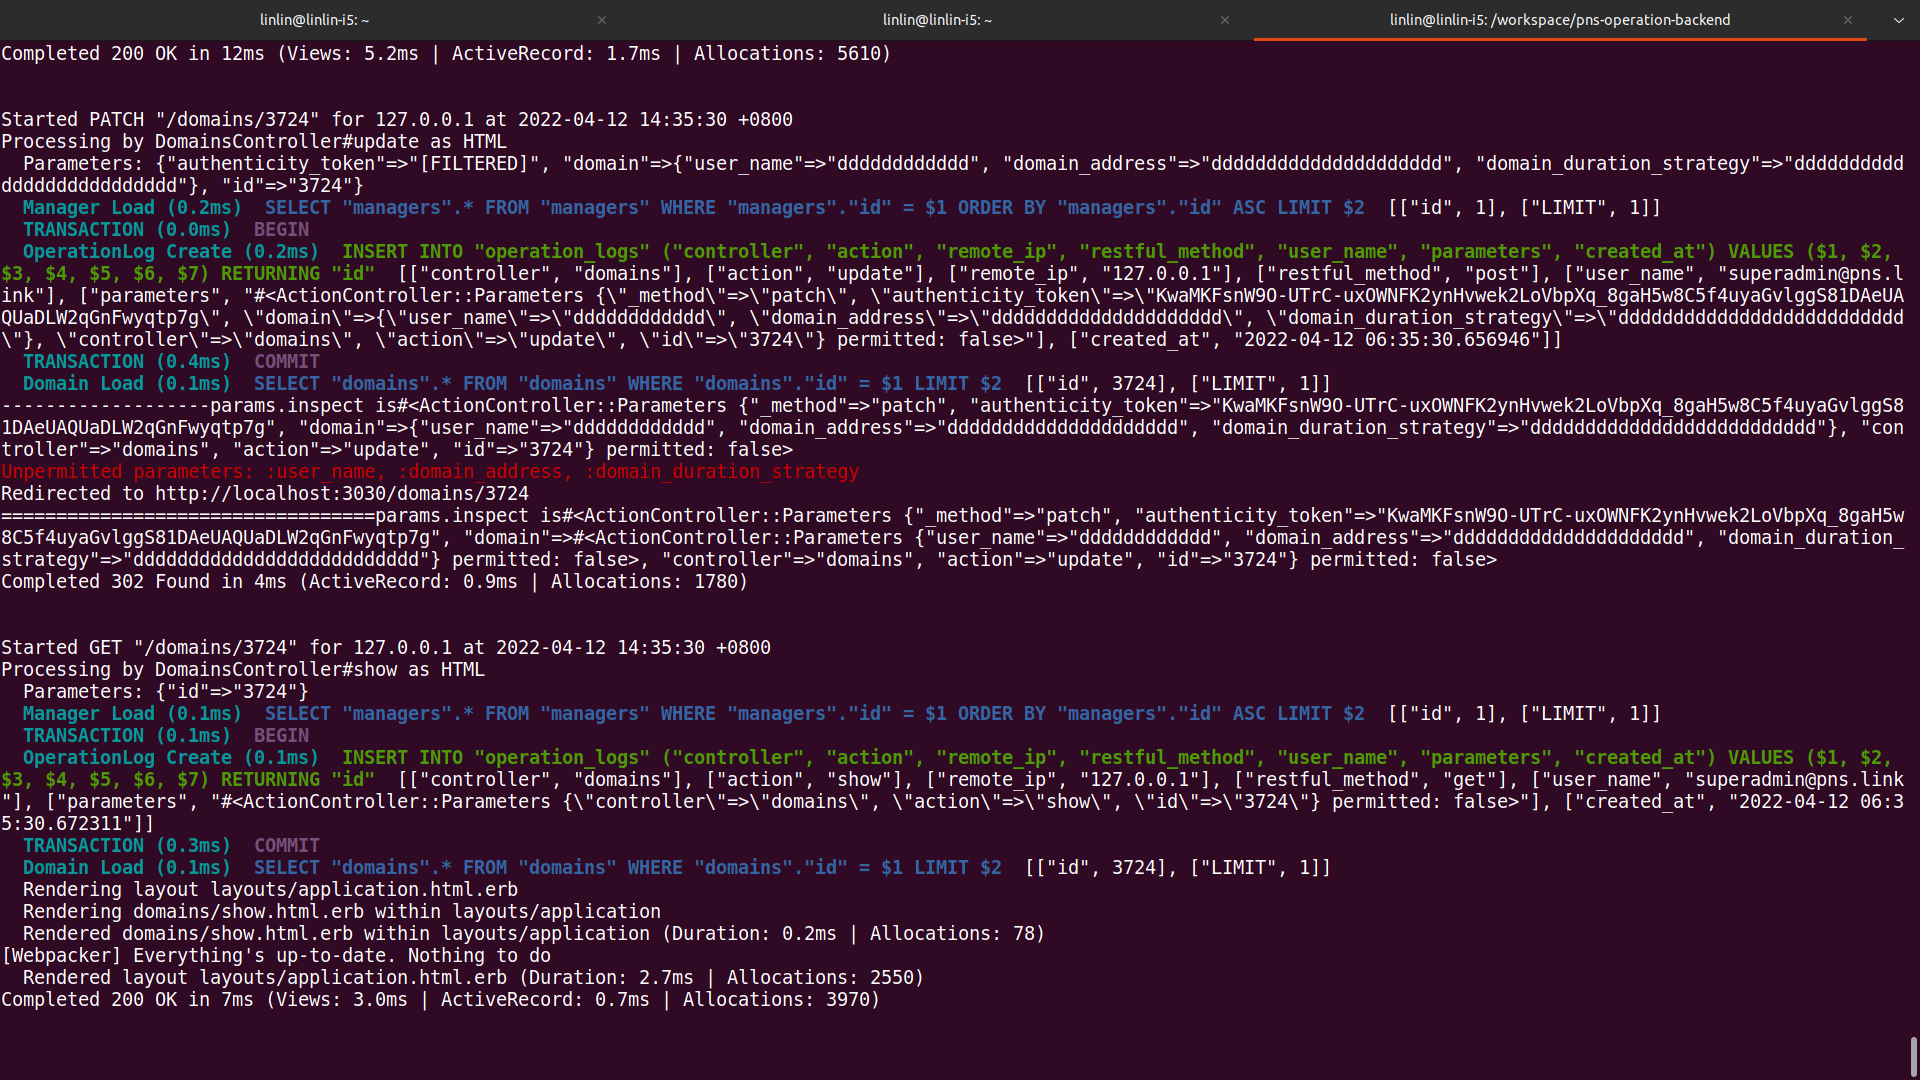Click Rendering layout layouts/application.html.erb line

[270, 890]
